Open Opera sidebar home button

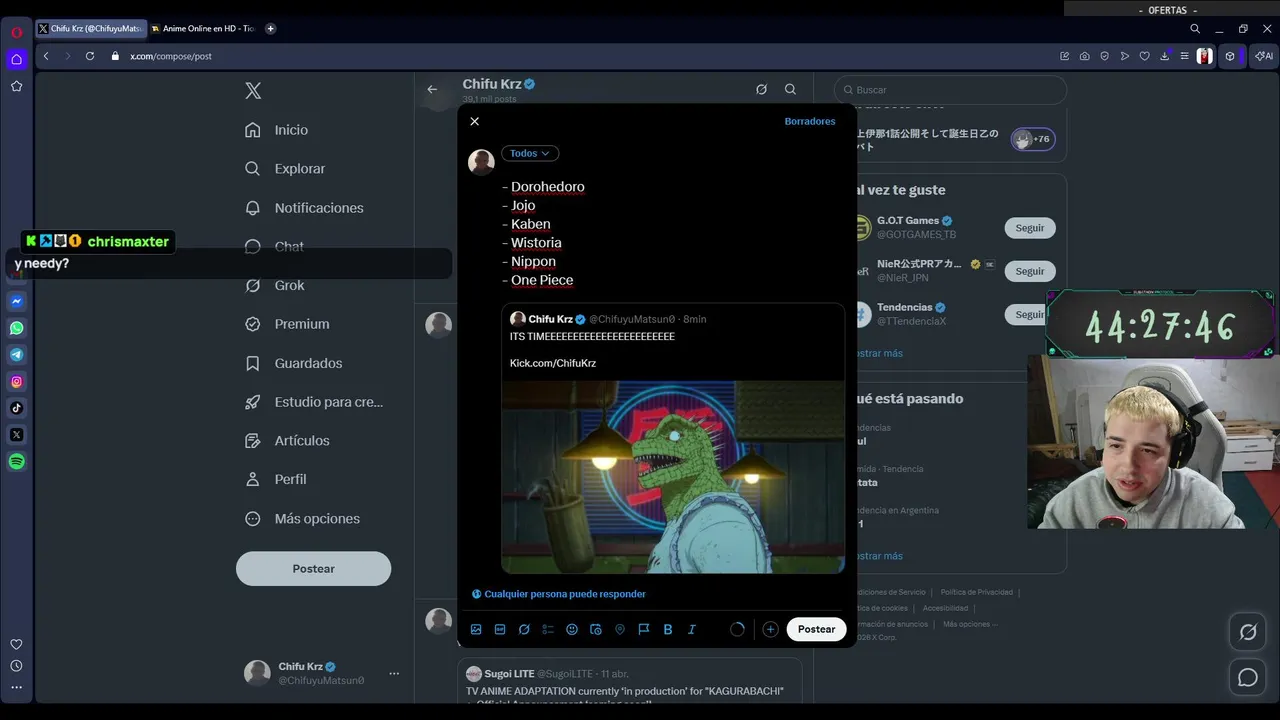point(17,59)
